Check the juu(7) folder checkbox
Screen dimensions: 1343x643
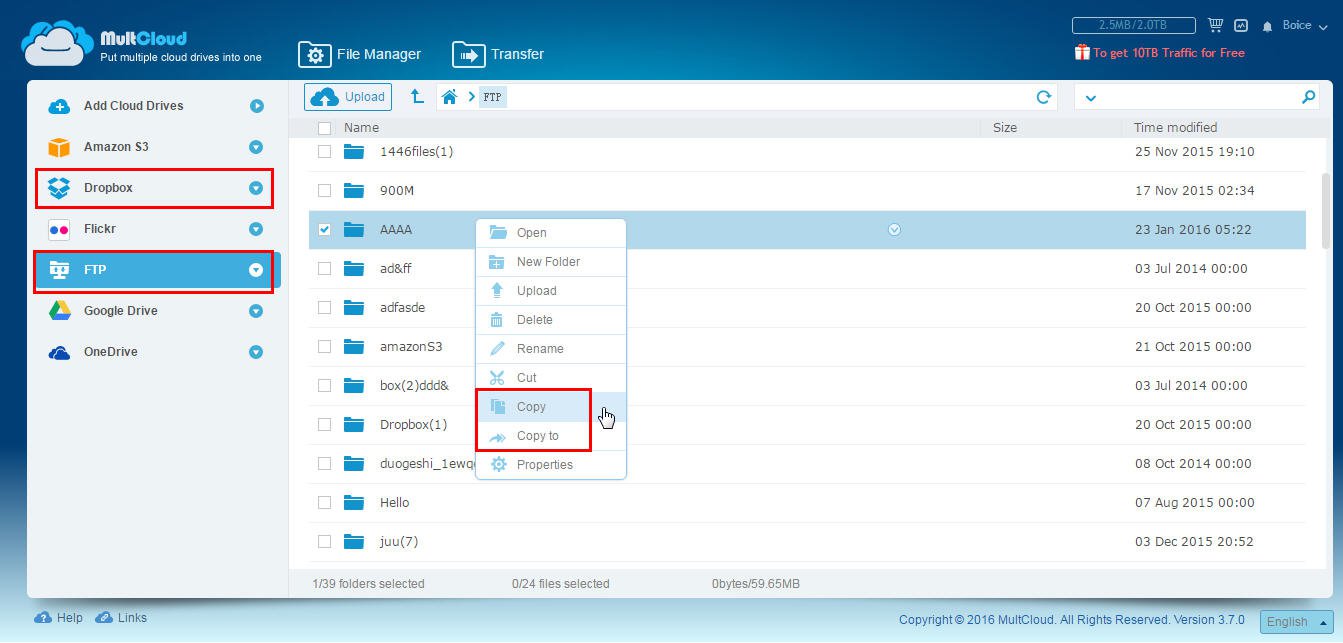click(x=324, y=541)
